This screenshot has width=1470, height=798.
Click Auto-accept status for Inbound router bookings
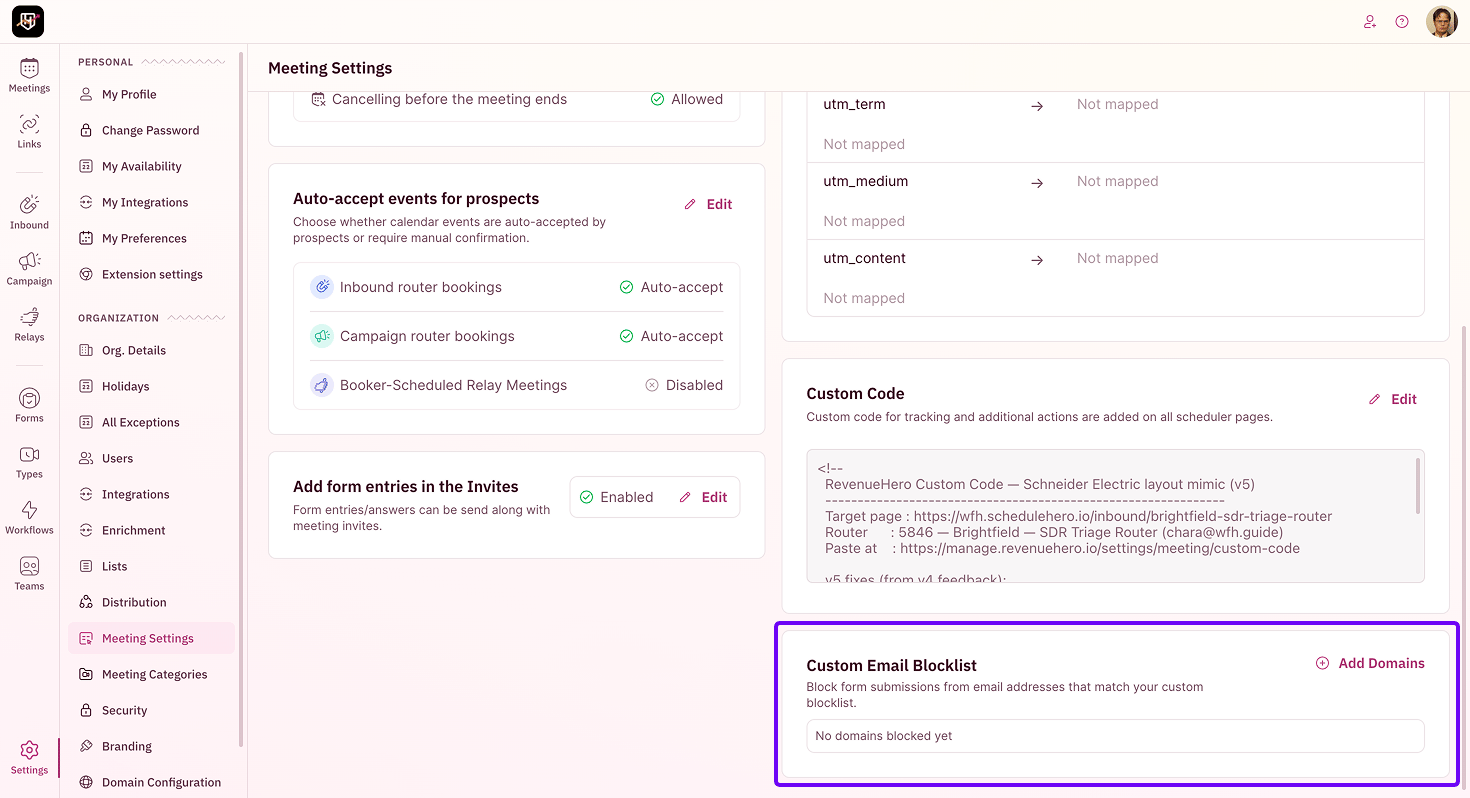pos(671,287)
